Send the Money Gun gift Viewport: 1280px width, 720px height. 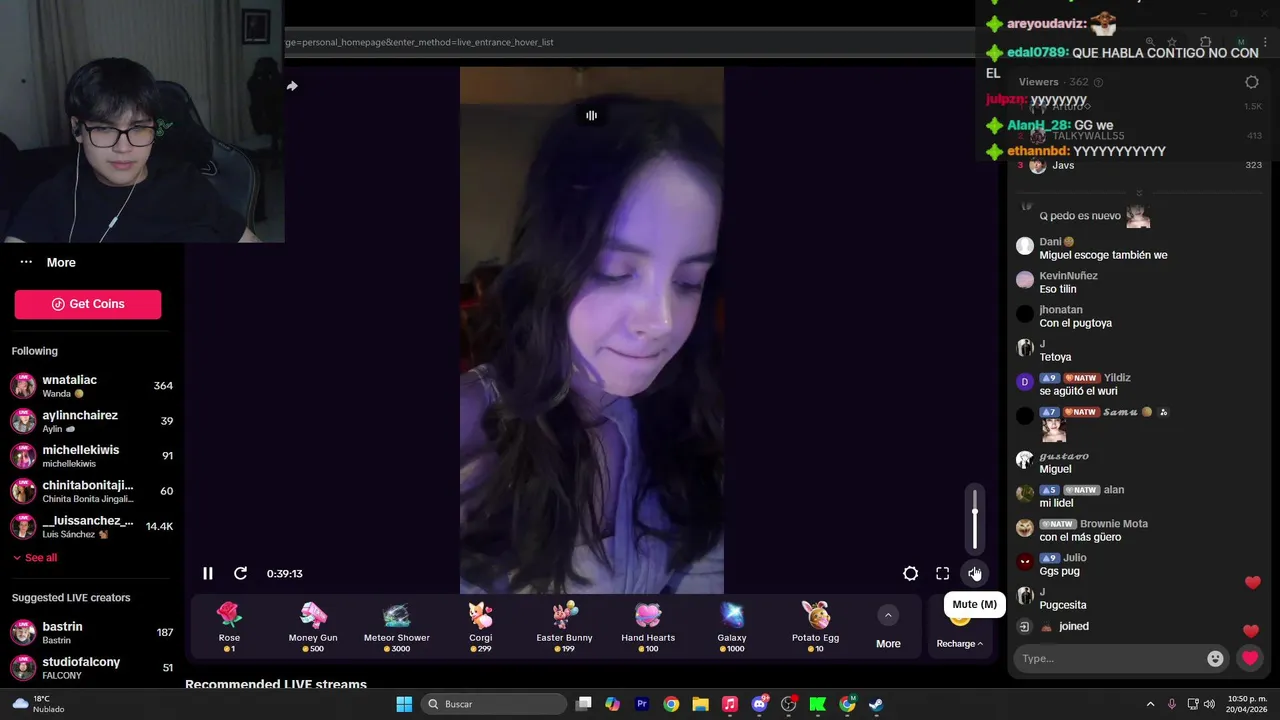(313, 626)
